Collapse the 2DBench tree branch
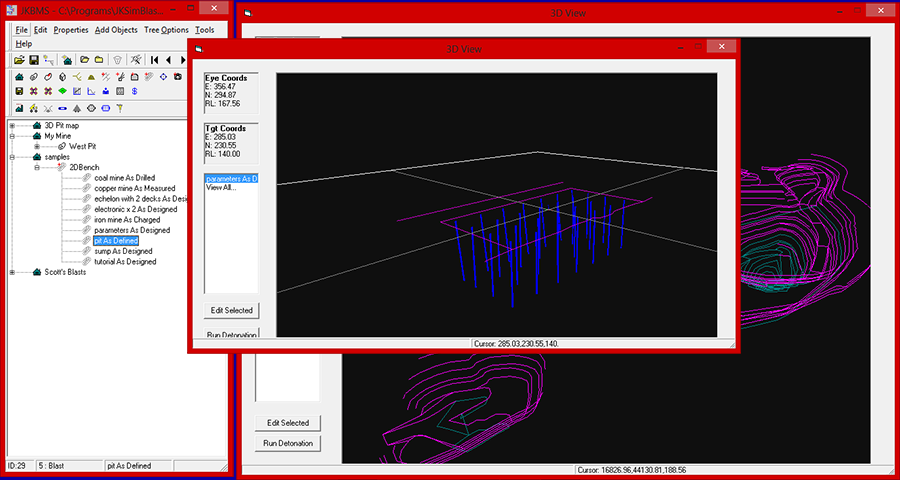 [37, 167]
